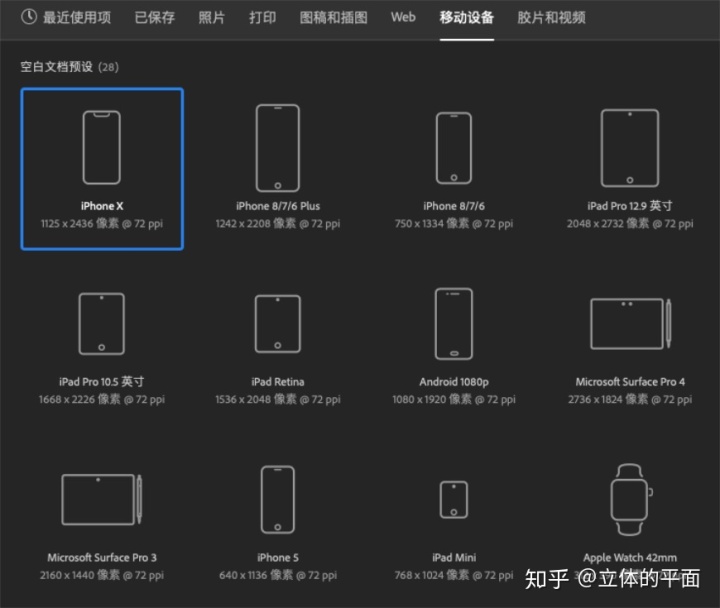The image size is (720, 608).
Task: Click the iPad Pro 12.9 英寸 label
Action: click(630, 206)
